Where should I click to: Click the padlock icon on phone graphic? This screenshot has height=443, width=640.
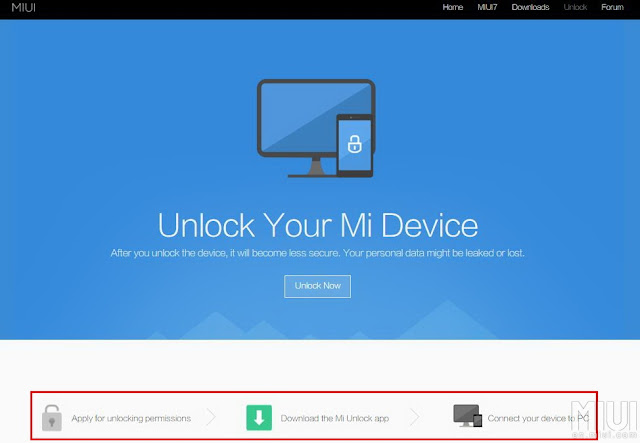(355, 144)
